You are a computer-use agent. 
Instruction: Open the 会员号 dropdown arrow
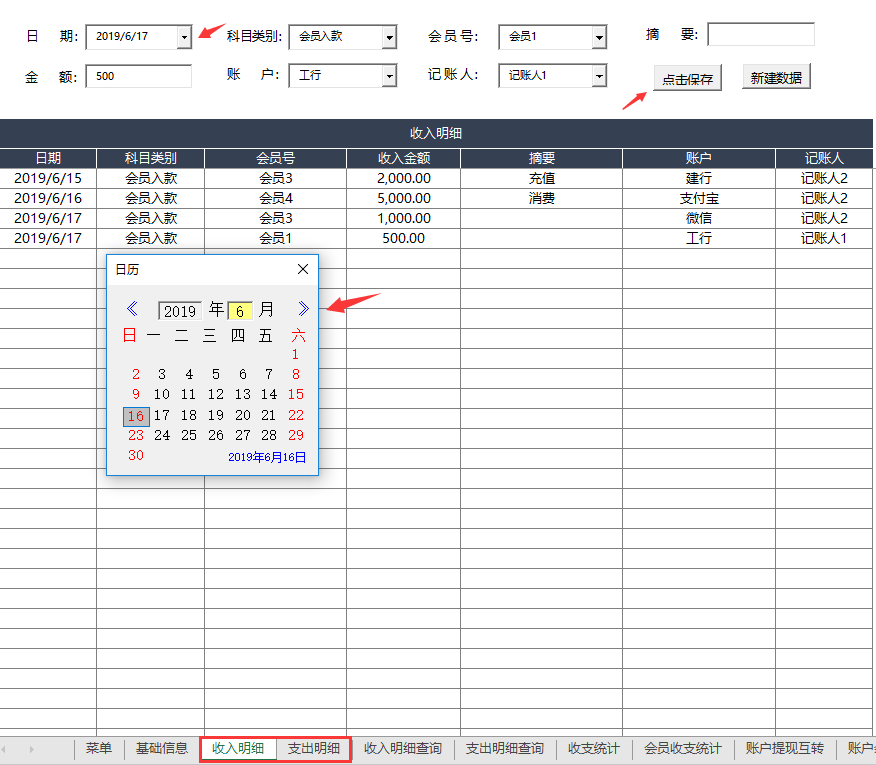(599, 37)
